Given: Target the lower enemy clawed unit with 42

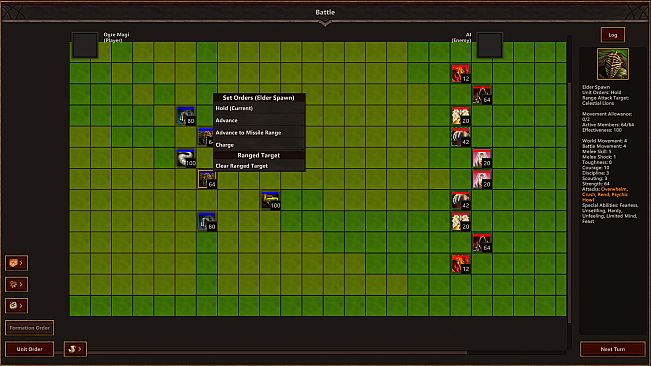Looking at the screenshot, I should [x=461, y=200].
